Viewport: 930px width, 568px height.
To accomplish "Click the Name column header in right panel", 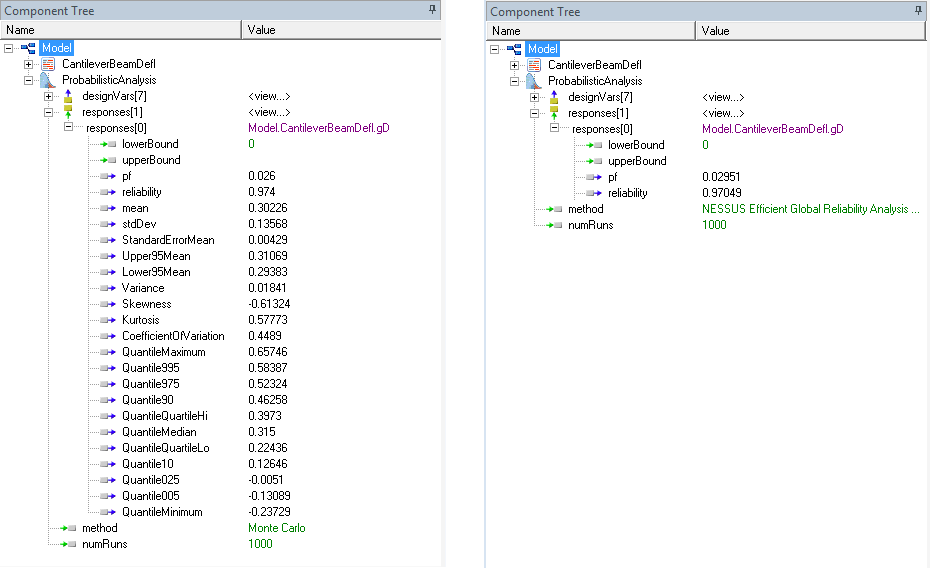I will coord(590,31).
